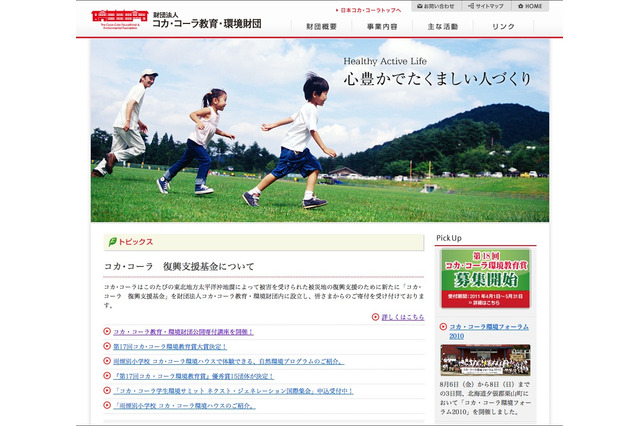
Task: Open the 自然環境プログラムのご紹介 topic link
Action: 229,362
